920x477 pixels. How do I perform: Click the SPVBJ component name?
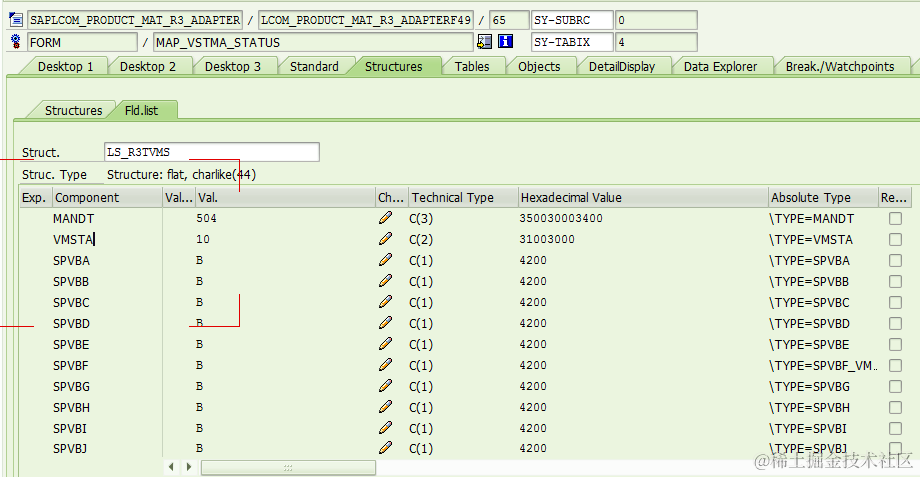click(x=70, y=448)
